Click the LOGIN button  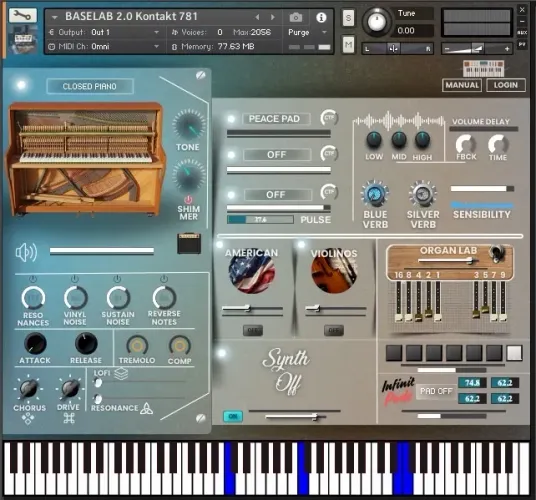(x=506, y=85)
